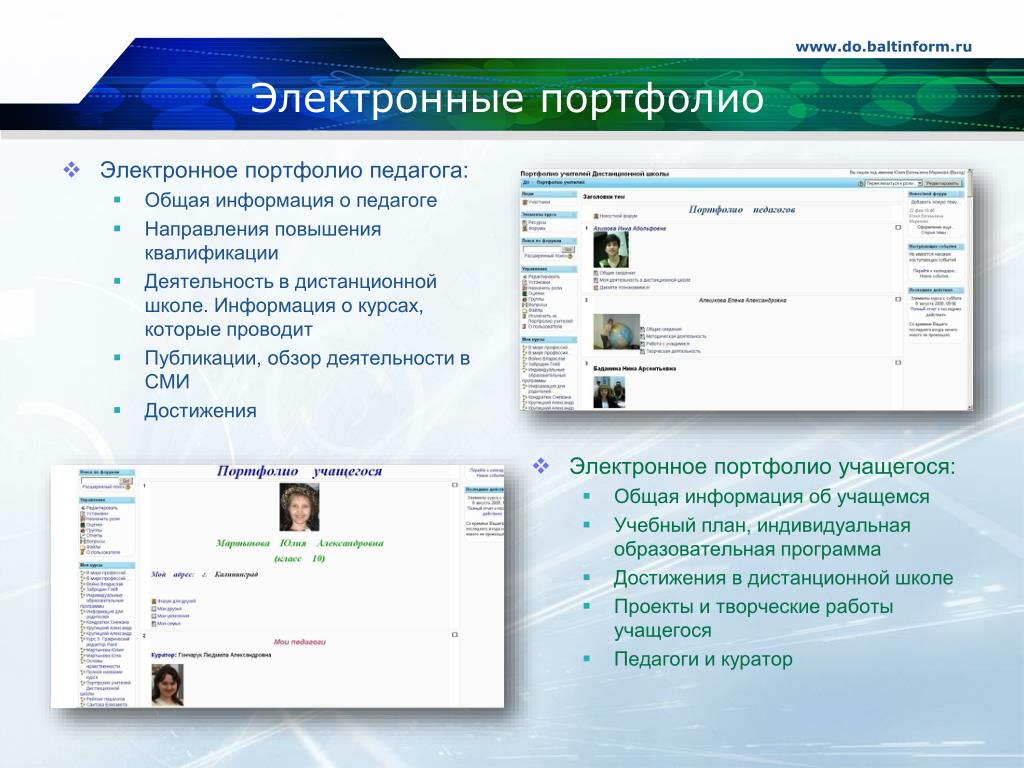1024x768 pixels.
Task: Toggle section 3 highlight box in teachers portfolio
Action: (x=898, y=362)
